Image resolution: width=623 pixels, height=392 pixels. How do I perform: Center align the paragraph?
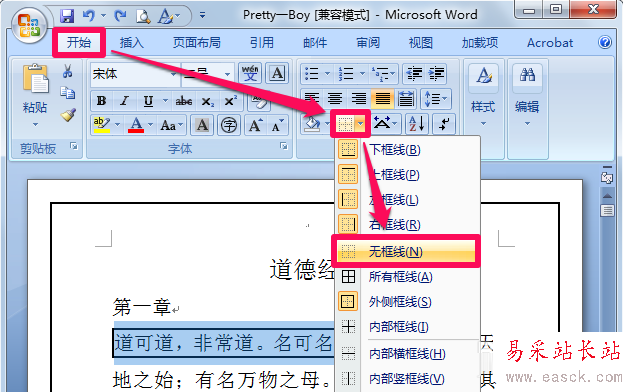[335, 98]
